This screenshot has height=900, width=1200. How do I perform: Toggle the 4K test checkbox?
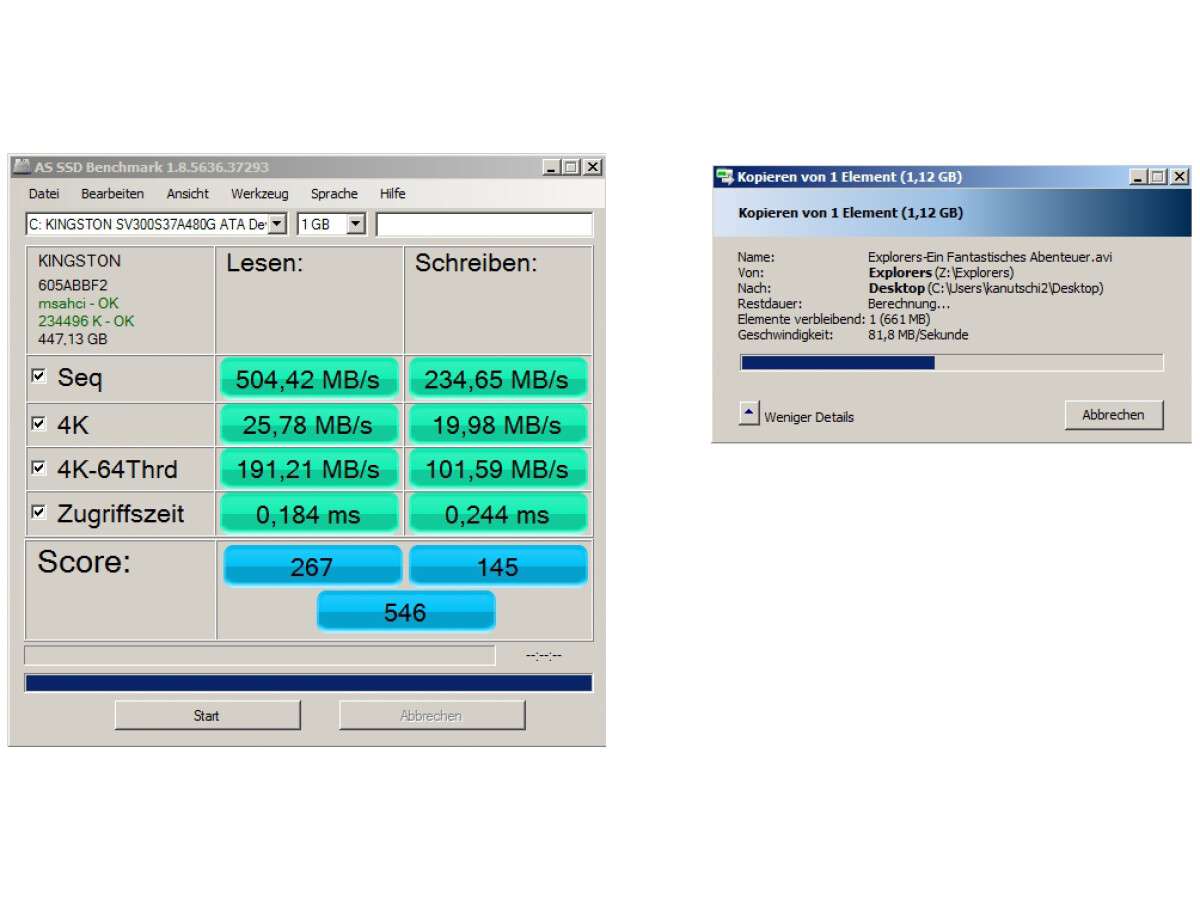pos(39,423)
